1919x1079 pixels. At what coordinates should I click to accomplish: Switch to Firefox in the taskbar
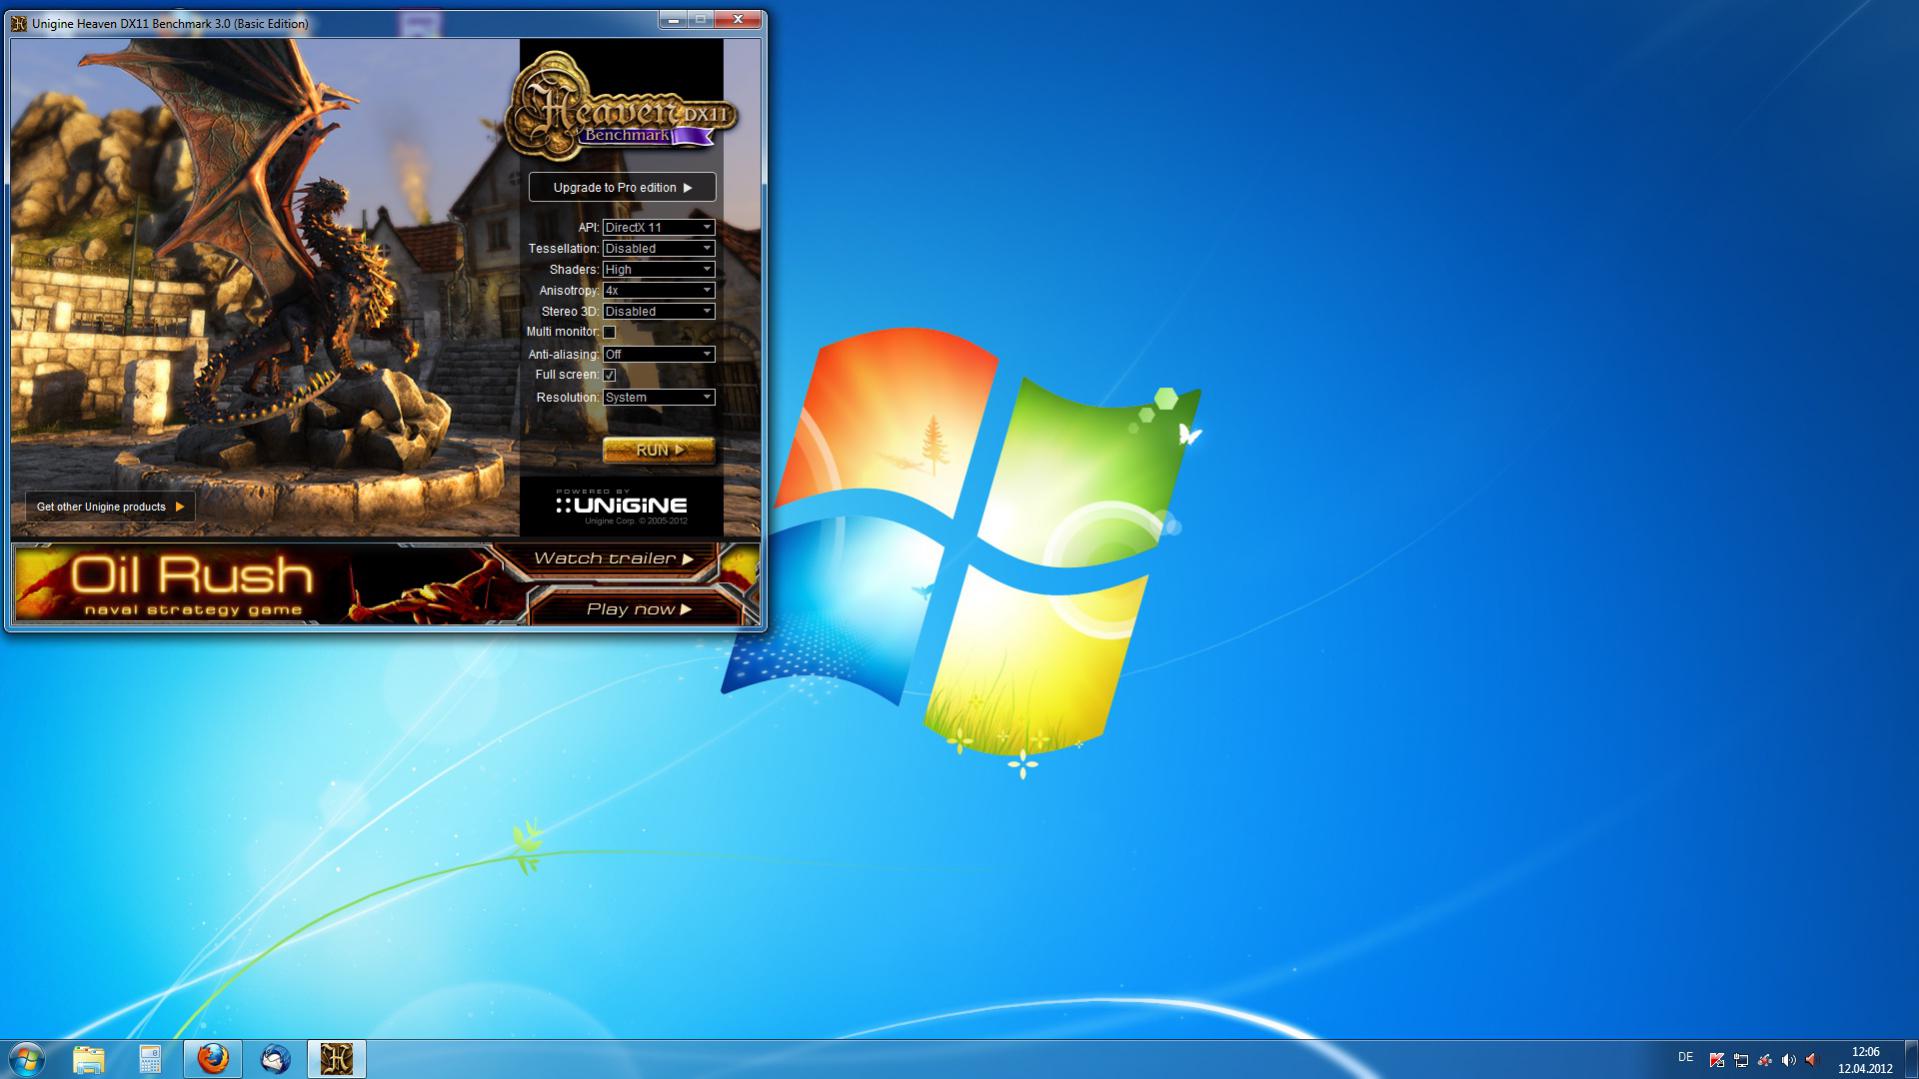pyautogui.click(x=212, y=1059)
